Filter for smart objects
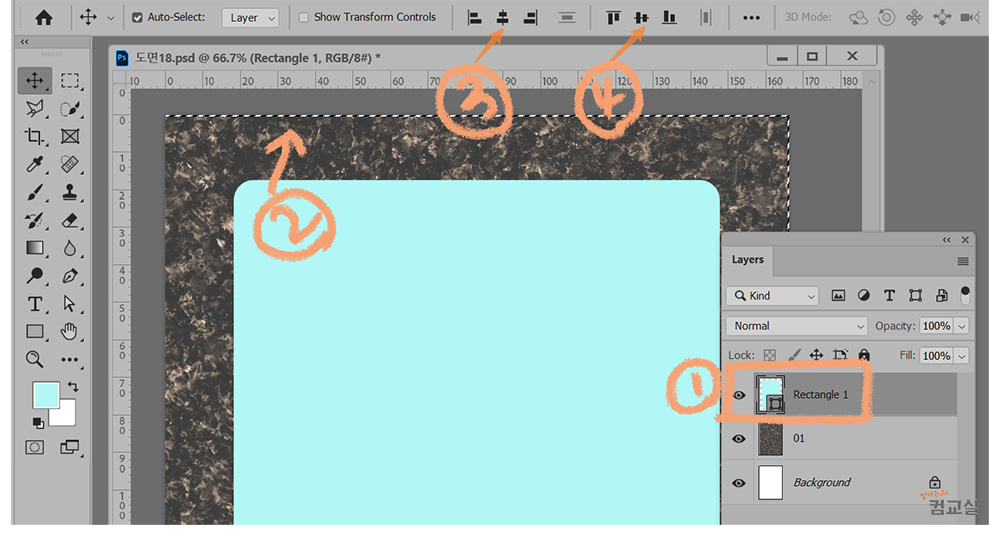1000x537 pixels. 941,295
